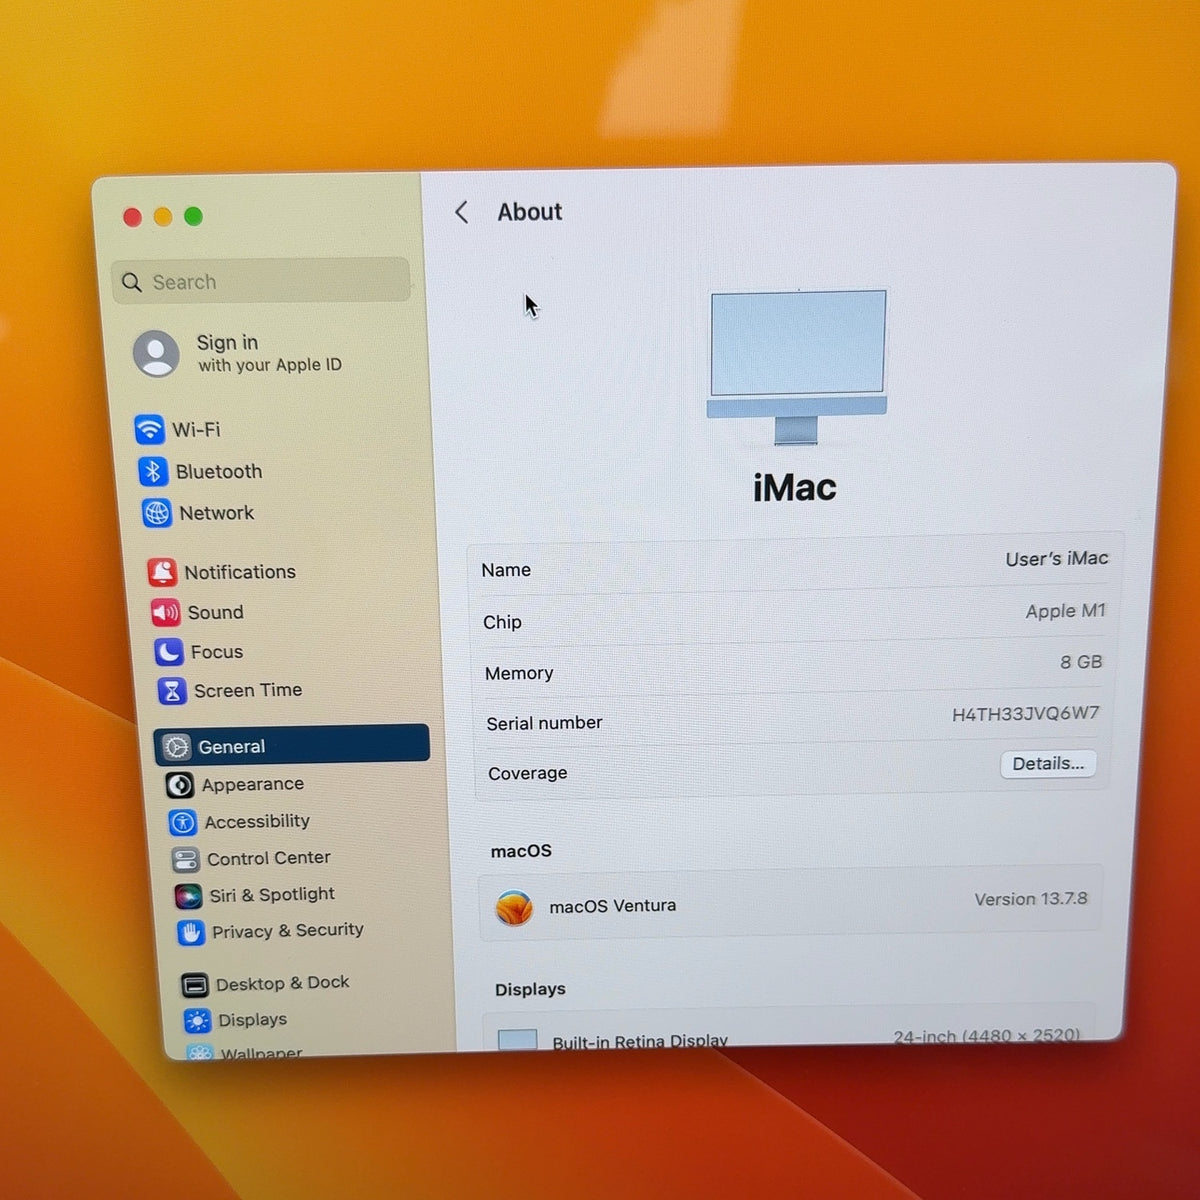Select the Notifications label
Viewport: 1200px width, 1200px height.
click(240, 572)
